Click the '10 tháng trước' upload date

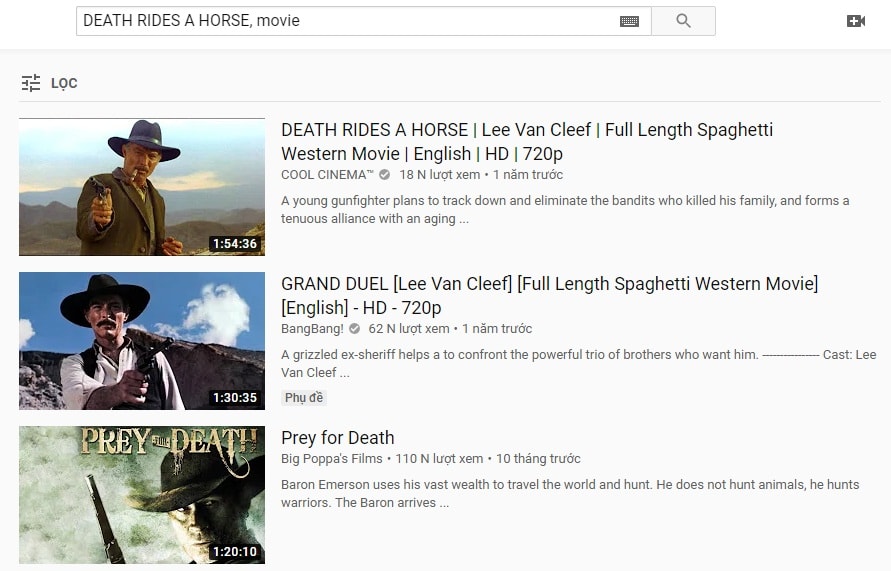538,459
